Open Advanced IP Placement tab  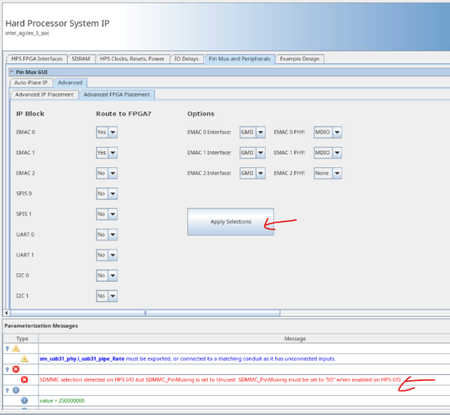coord(44,95)
